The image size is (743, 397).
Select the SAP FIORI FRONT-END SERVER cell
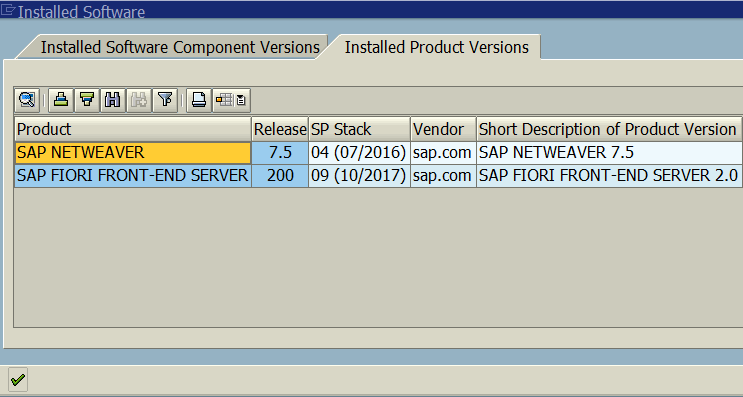pyautogui.click(x=133, y=176)
